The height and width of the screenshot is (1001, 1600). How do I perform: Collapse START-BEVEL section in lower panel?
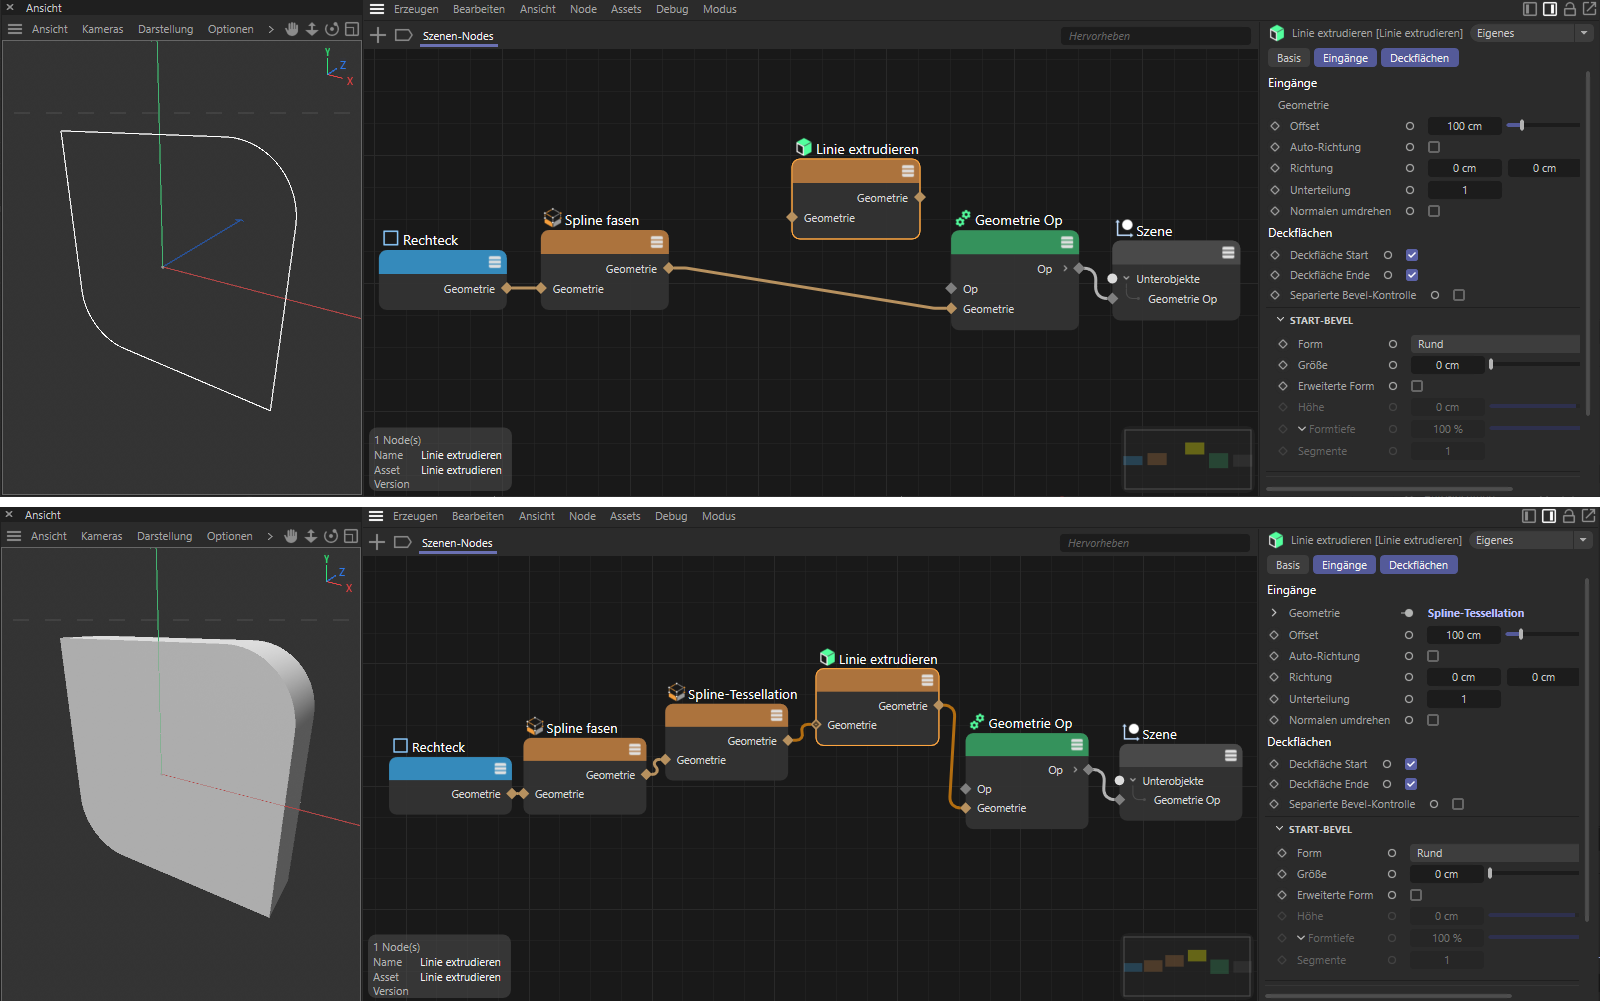click(x=1279, y=829)
